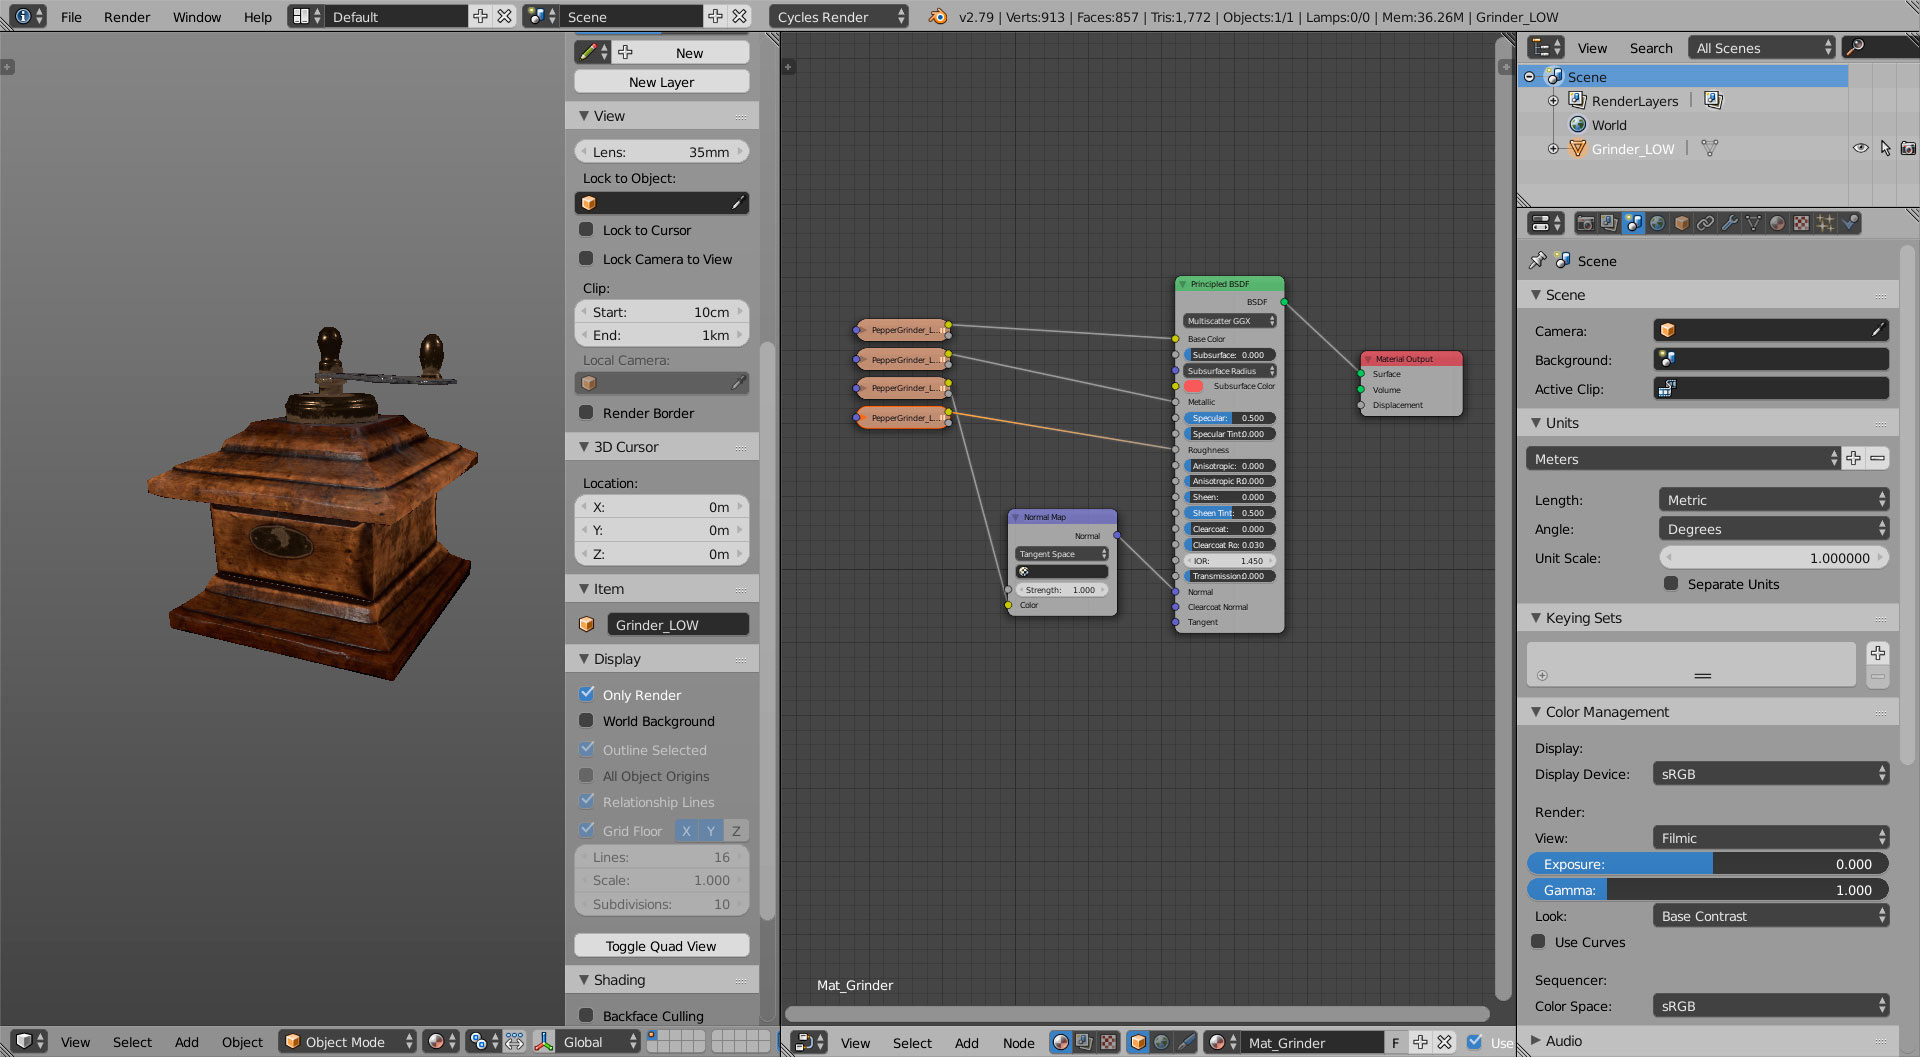Screen dimensions: 1920x1057
Task: Adjust the Exposure slider
Action: point(1708,864)
